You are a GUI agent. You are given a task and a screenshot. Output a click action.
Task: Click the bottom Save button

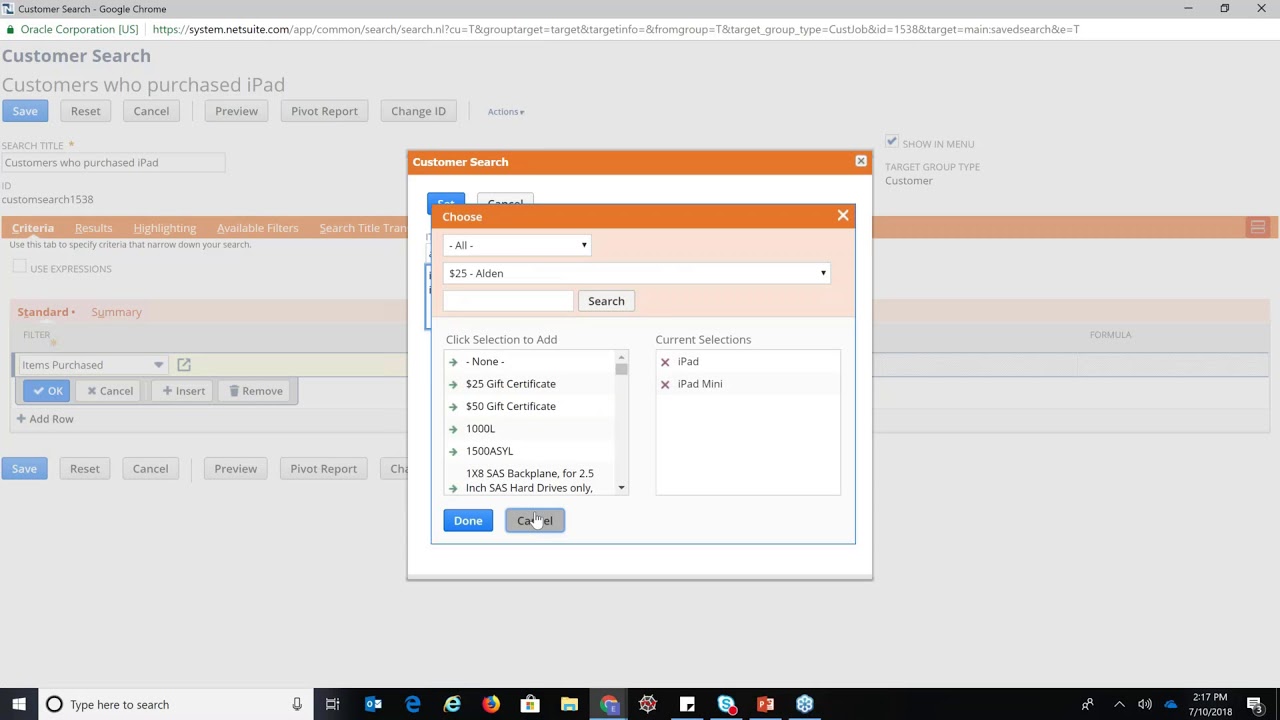pos(24,469)
